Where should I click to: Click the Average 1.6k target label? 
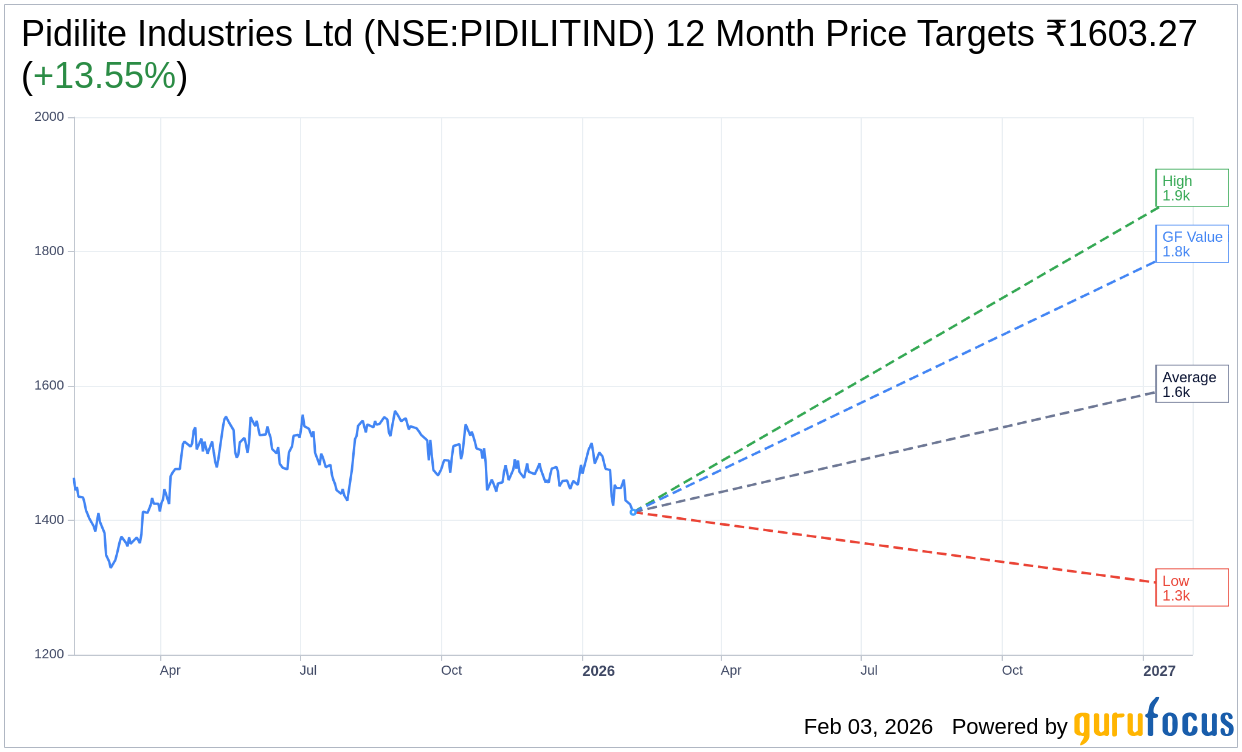[x=1191, y=384]
